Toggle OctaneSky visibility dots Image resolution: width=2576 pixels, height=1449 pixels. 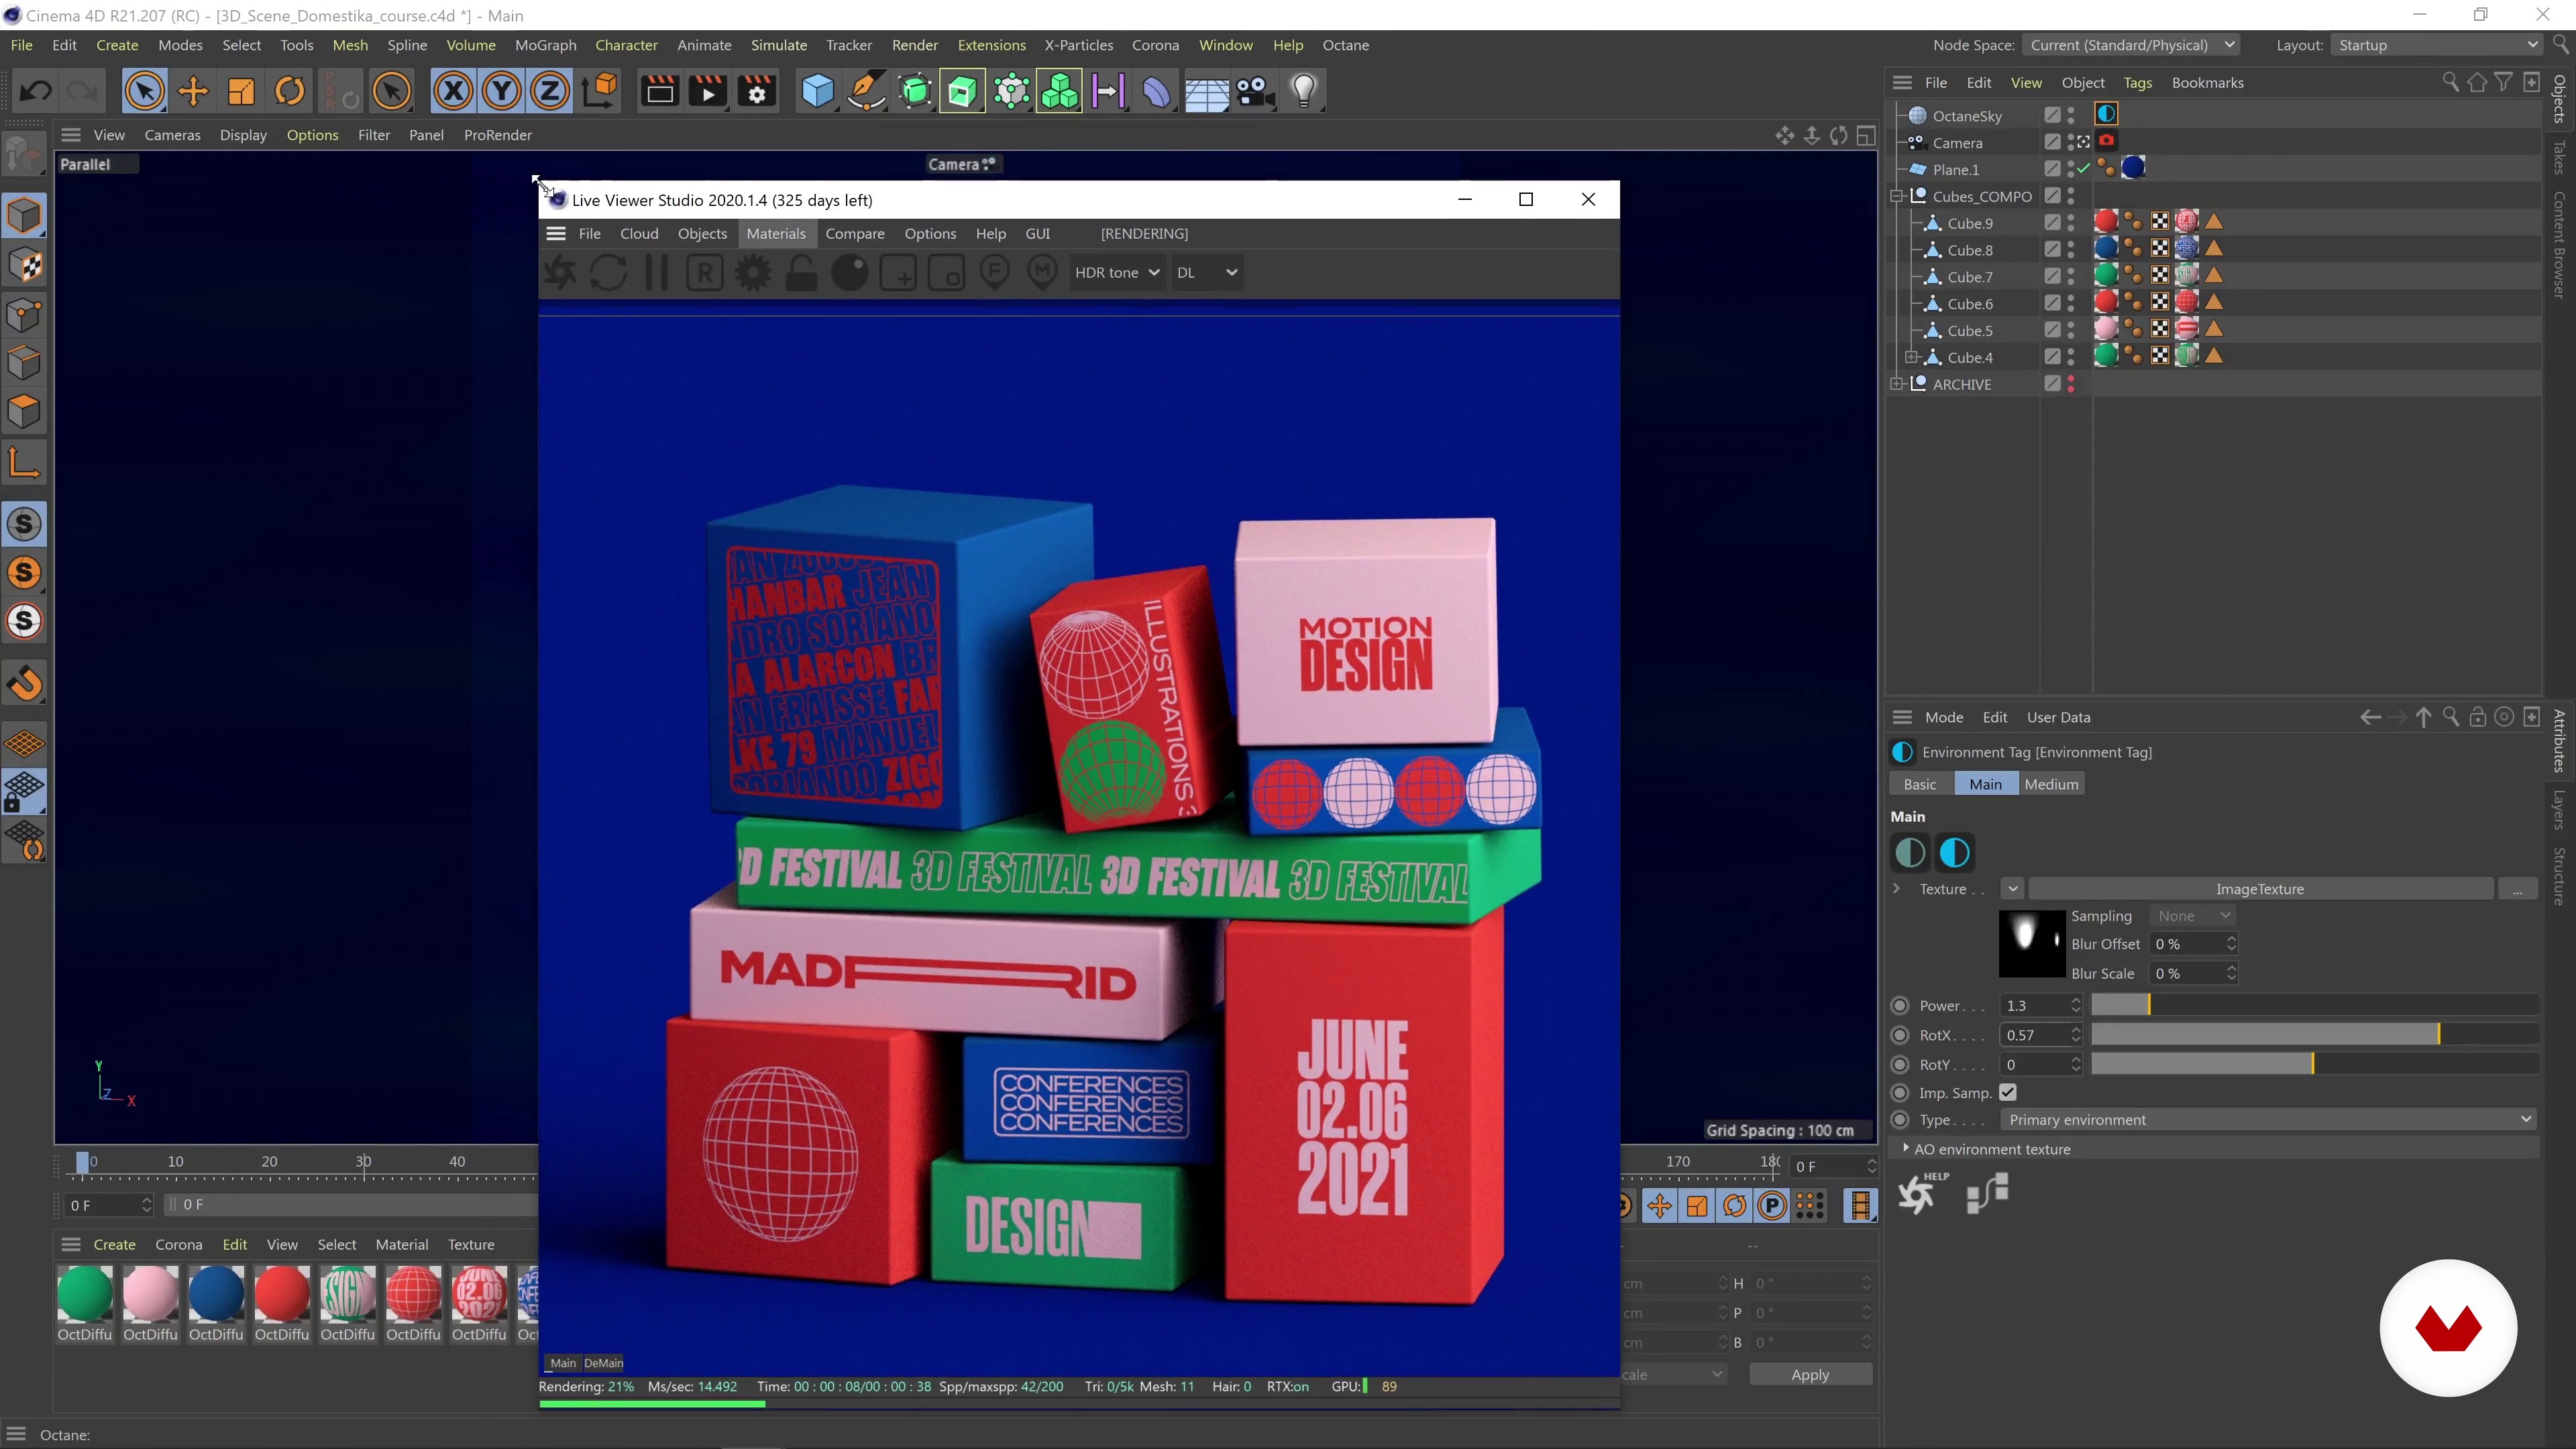(x=2071, y=116)
